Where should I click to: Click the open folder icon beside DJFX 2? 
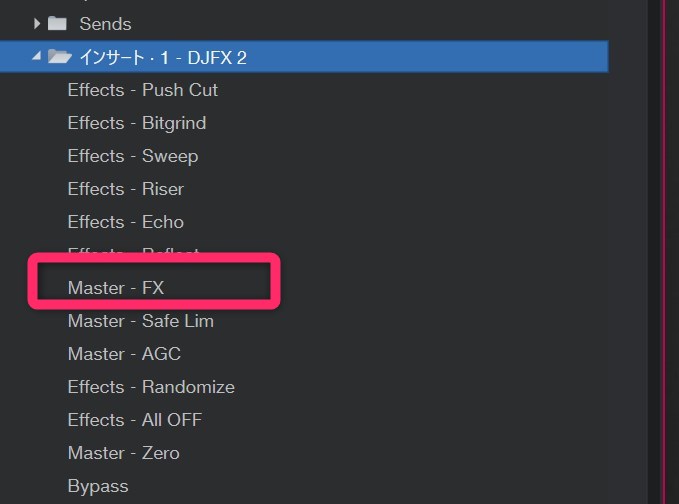(x=59, y=57)
